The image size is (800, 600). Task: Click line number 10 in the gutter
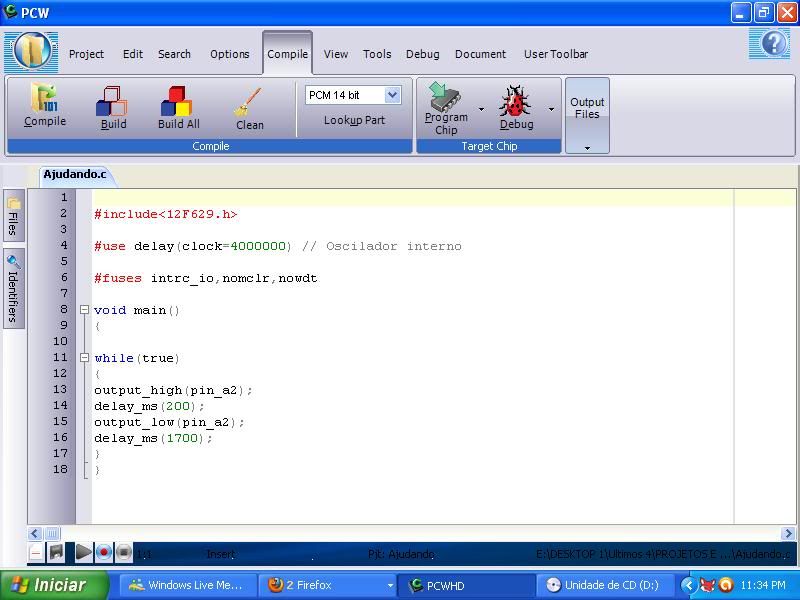(60, 341)
